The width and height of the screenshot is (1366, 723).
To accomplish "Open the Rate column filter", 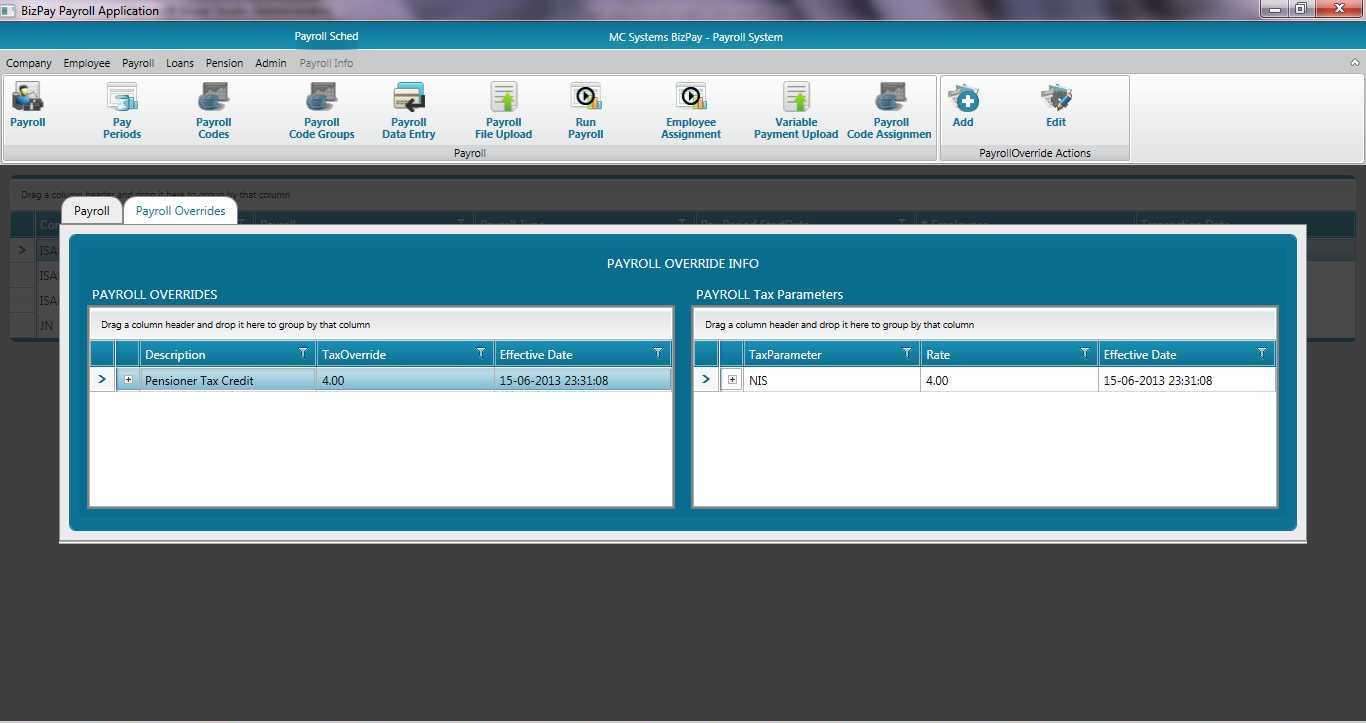I will pyautogui.click(x=1083, y=353).
